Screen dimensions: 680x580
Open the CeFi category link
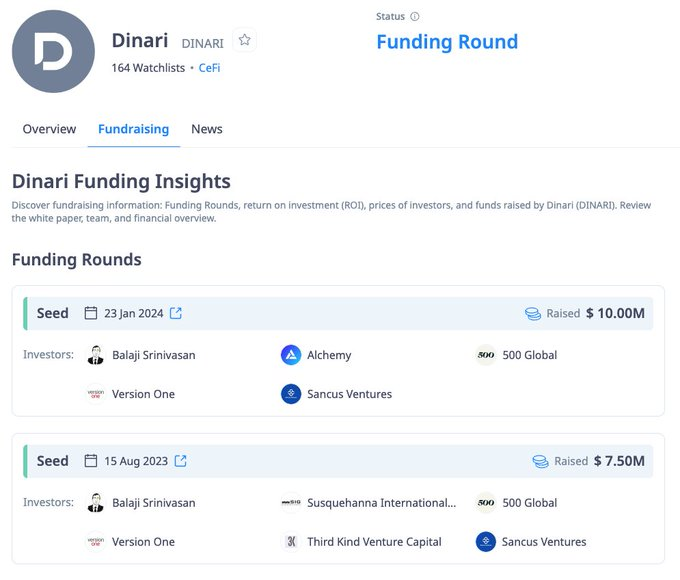209,68
